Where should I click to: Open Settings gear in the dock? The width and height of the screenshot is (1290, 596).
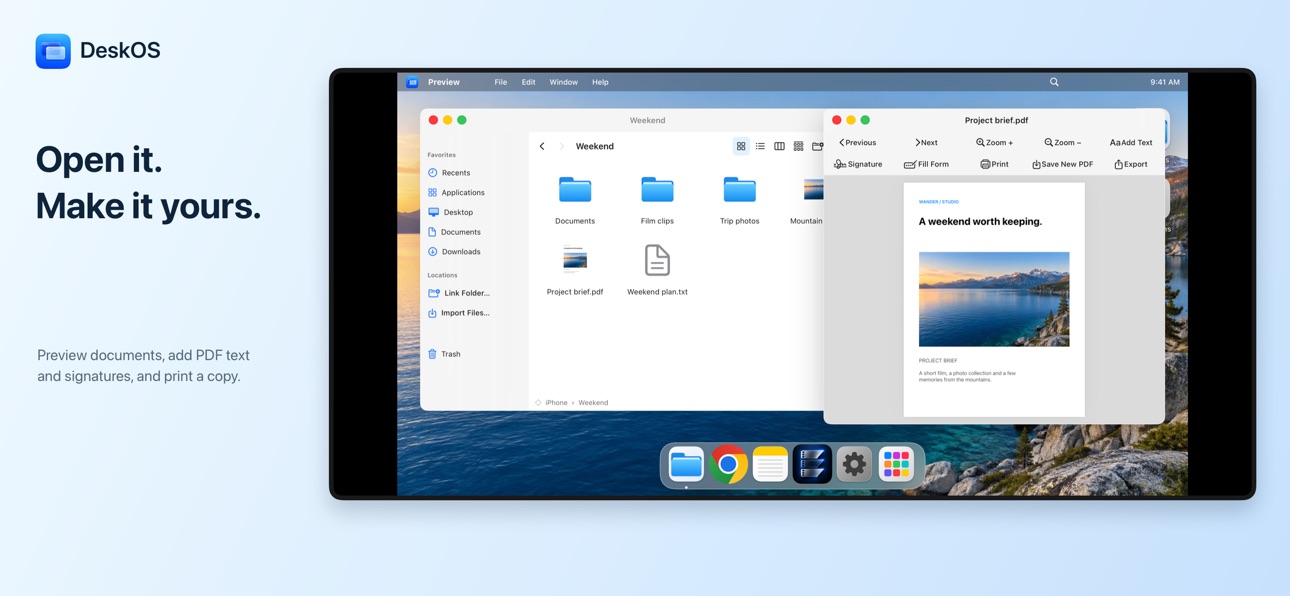pos(854,465)
